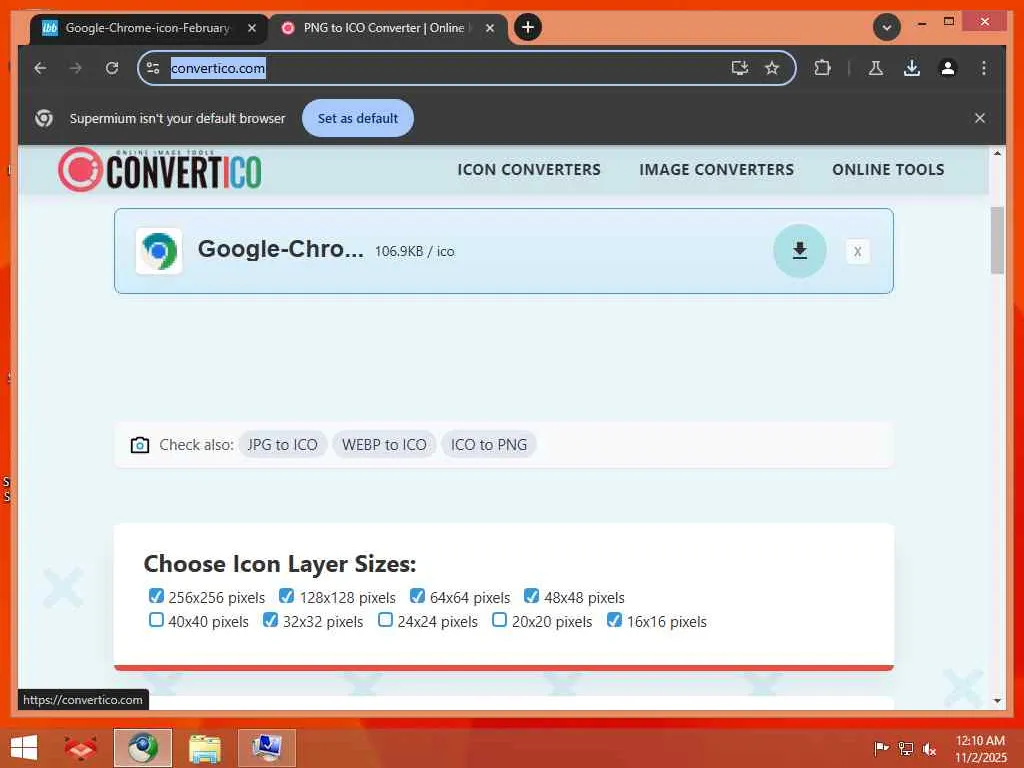
Task: Open ICON CONVERTERS menu
Action: coord(529,170)
